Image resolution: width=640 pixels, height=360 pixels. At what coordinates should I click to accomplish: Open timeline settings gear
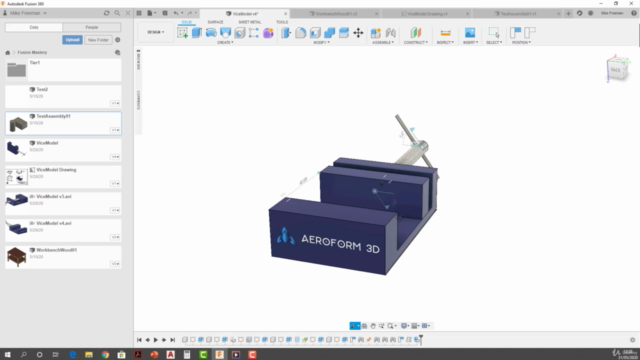click(x=632, y=340)
